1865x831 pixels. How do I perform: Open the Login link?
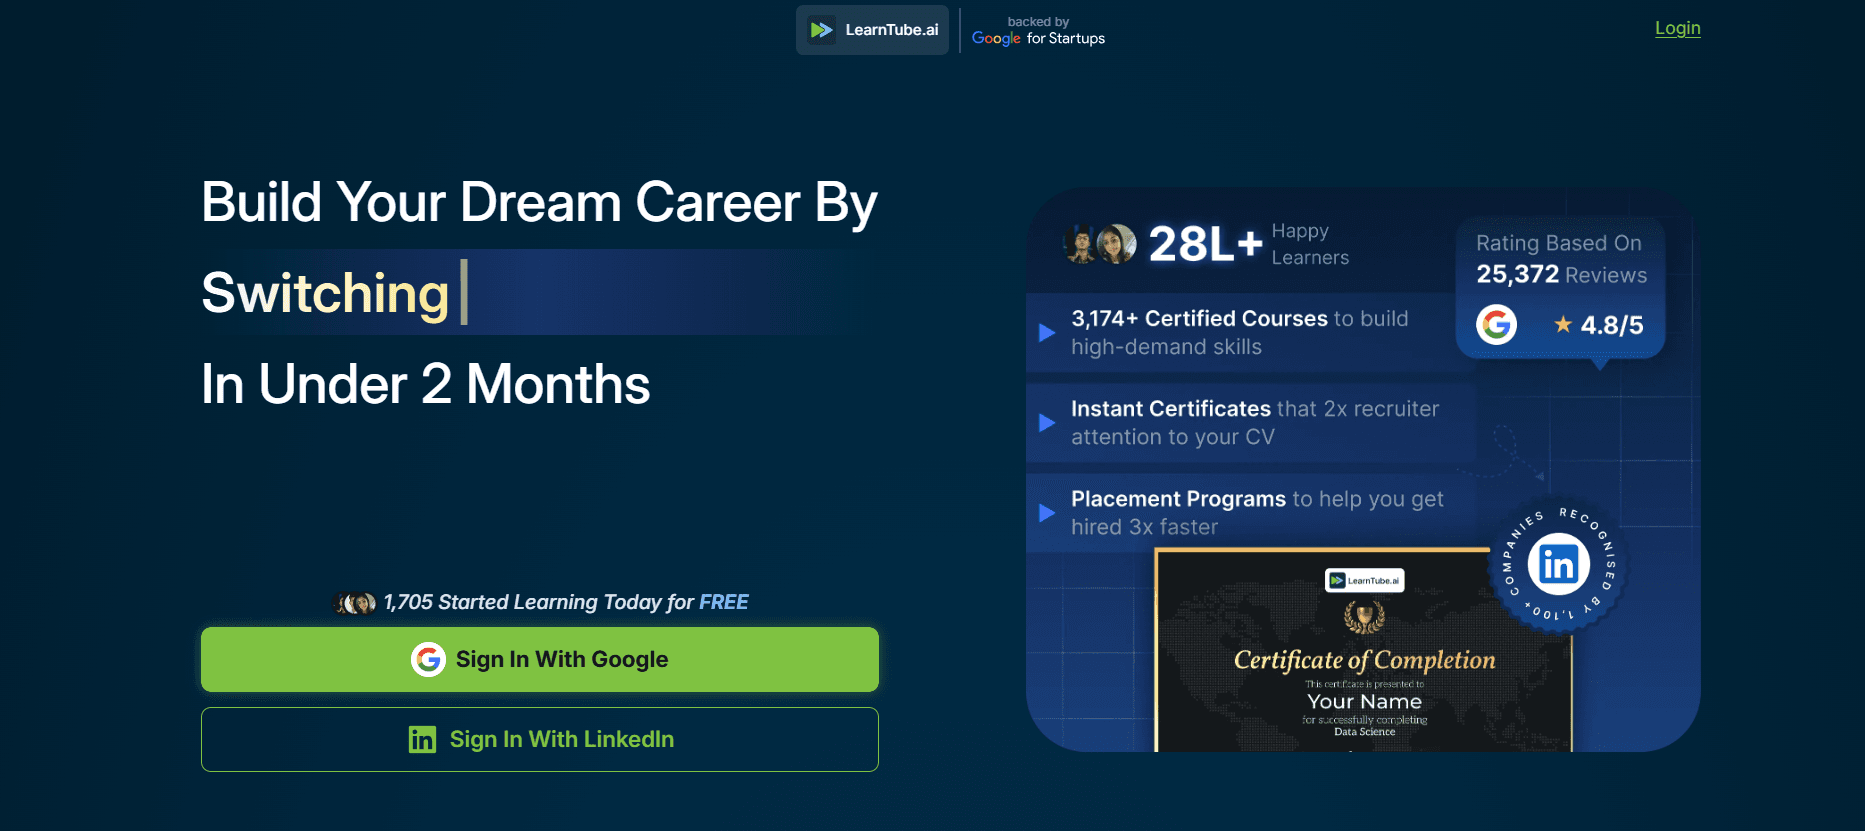pyautogui.click(x=1677, y=28)
